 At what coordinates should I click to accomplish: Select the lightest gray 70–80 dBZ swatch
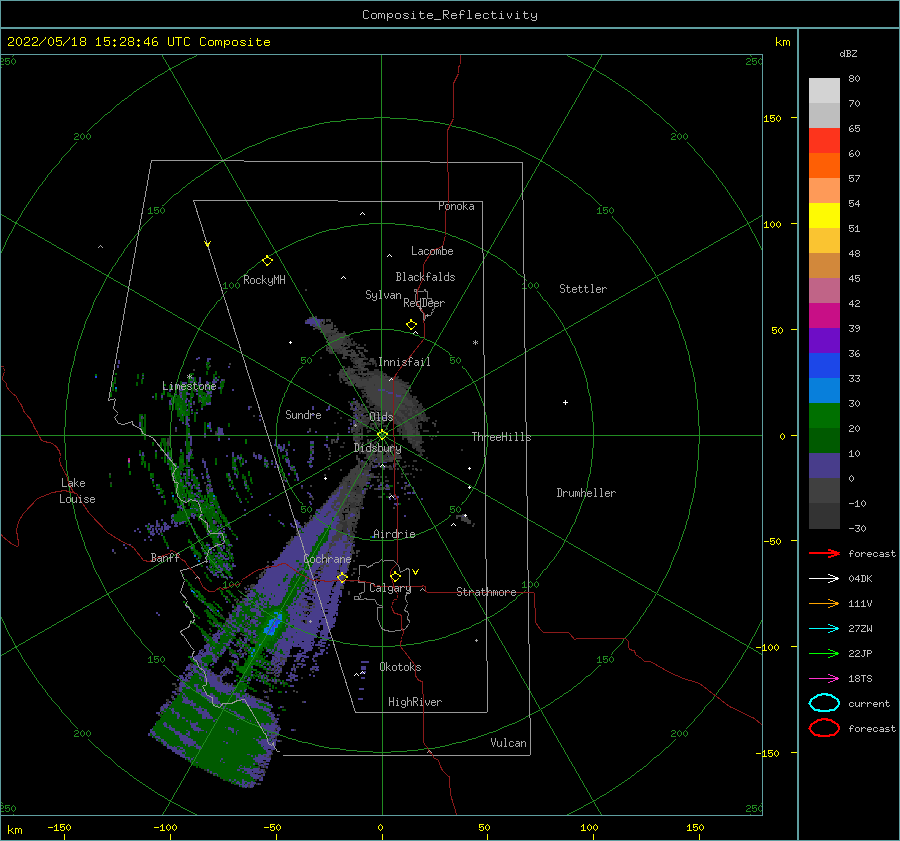coord(824,91)
